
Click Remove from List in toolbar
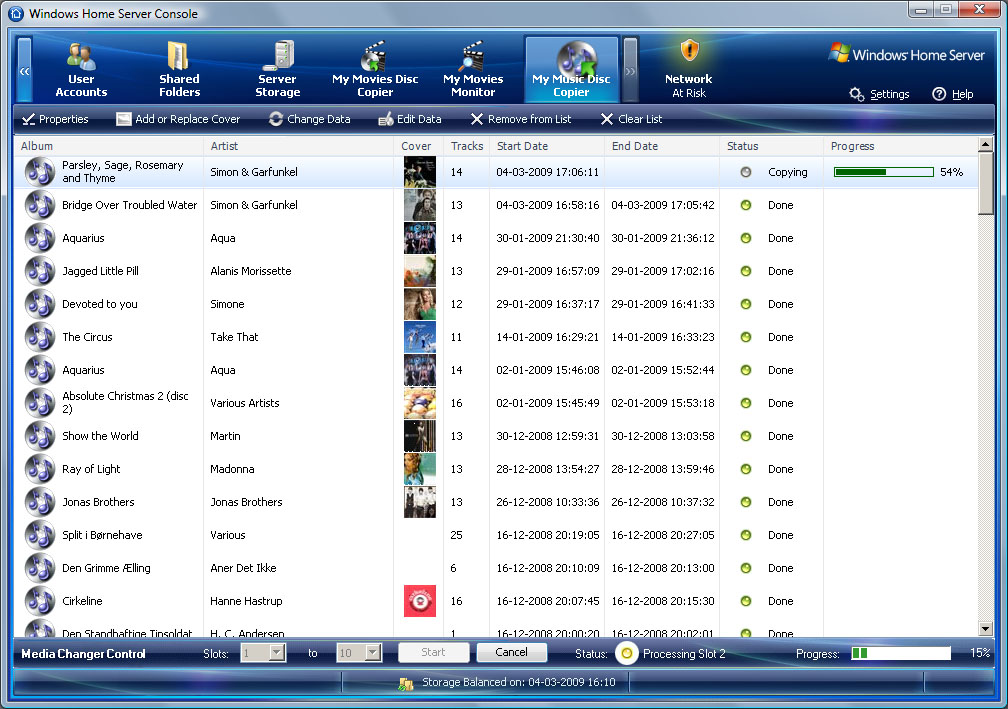520,119
